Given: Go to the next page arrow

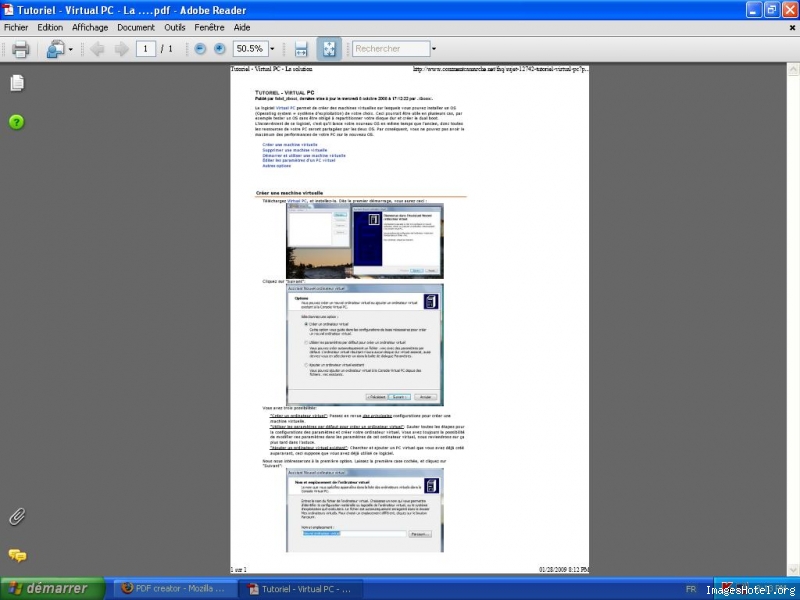Looking at the screenshot, I should click(x=121, y=49).
